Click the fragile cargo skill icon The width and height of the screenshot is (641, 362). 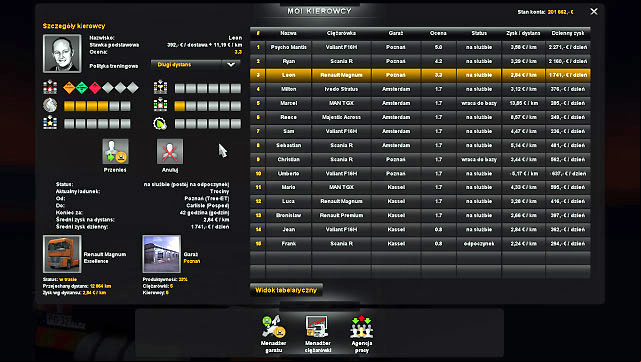pyautogui.click(x=160, y=87)
